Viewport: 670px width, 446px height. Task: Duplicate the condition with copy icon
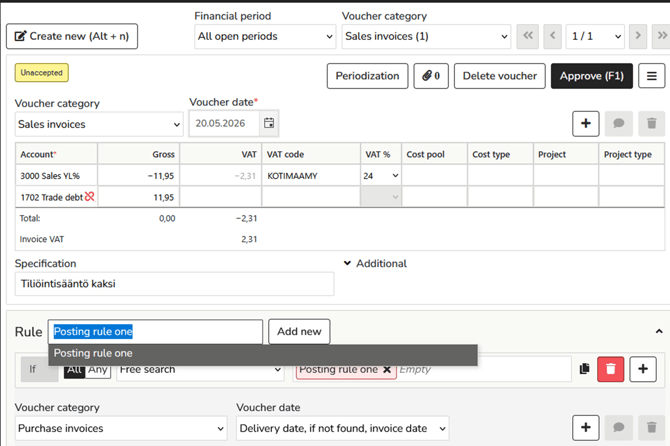(584, 369)
